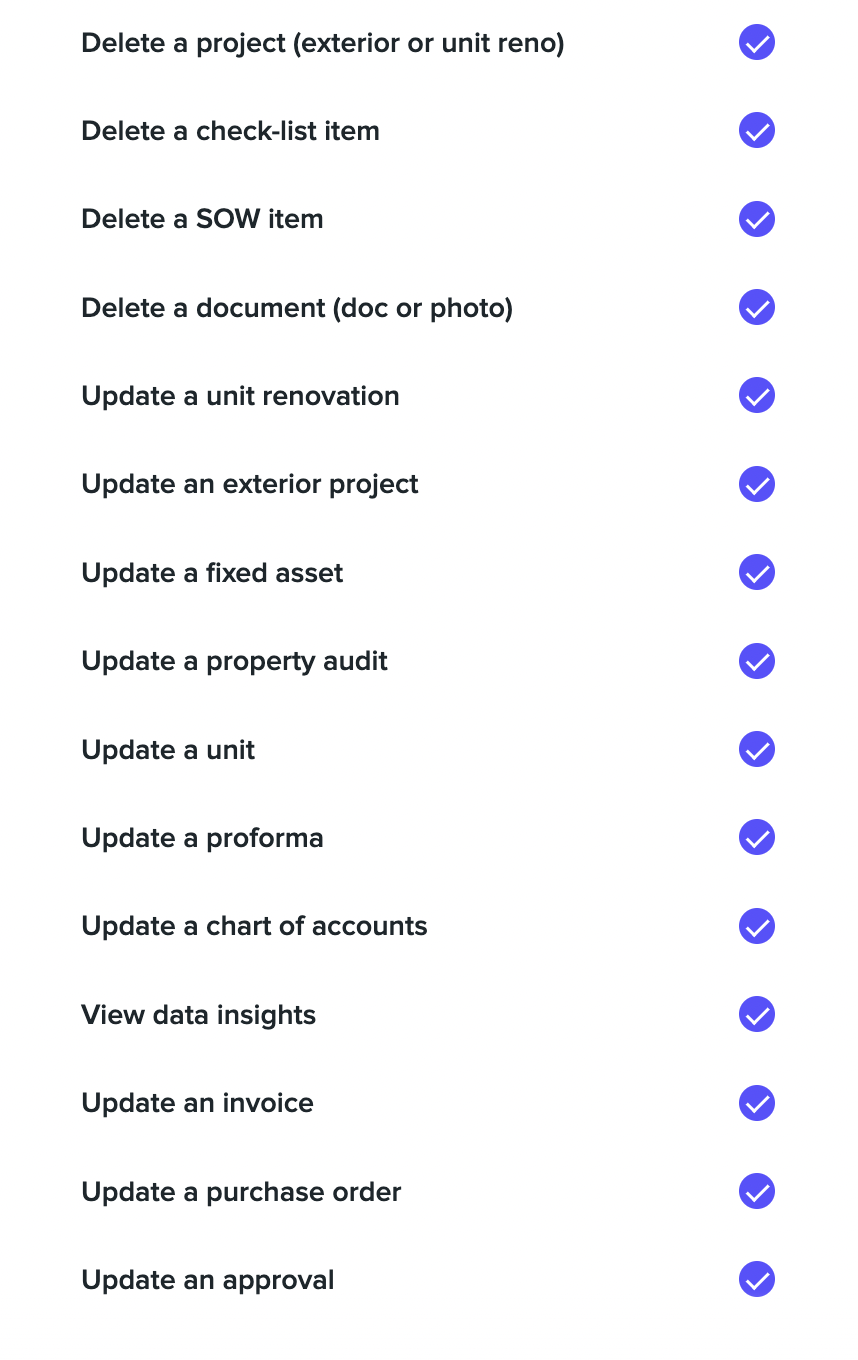Viewport: 858px width, 1360px height.
Task: Click the Update an approval checkmark
Action: (757, 1280)
